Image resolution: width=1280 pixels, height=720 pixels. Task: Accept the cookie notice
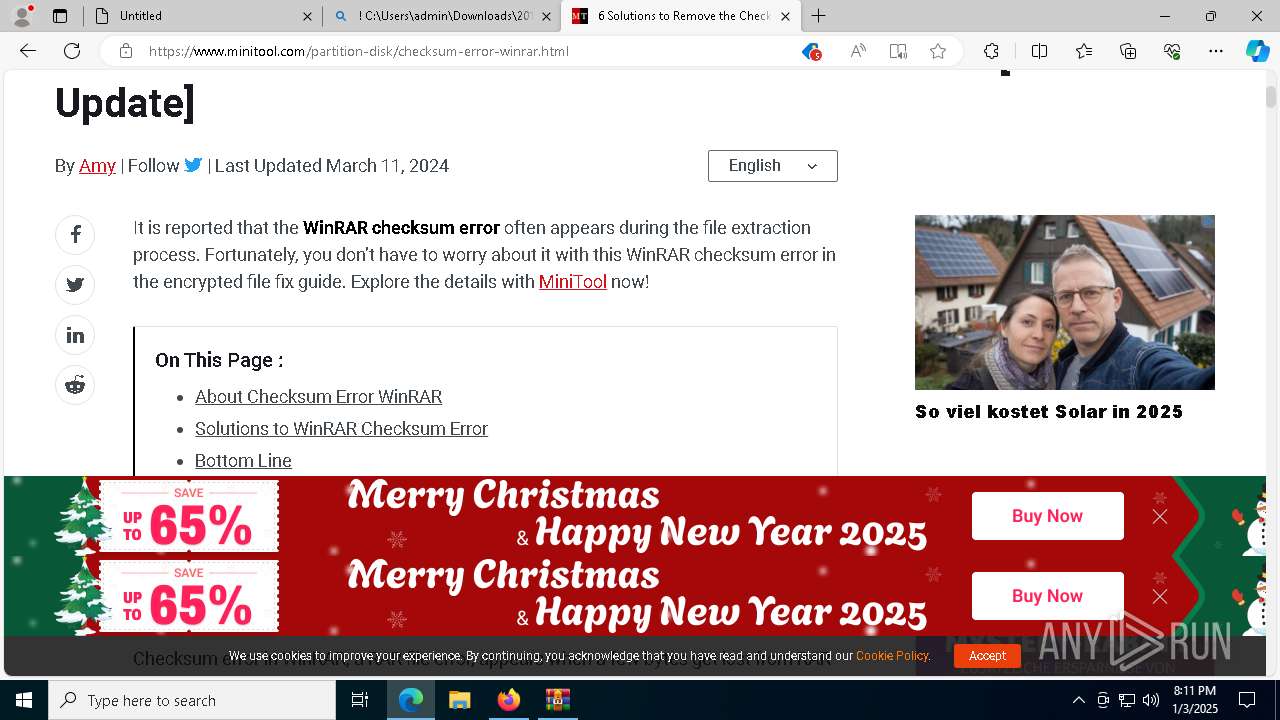[x=987, y=656]
